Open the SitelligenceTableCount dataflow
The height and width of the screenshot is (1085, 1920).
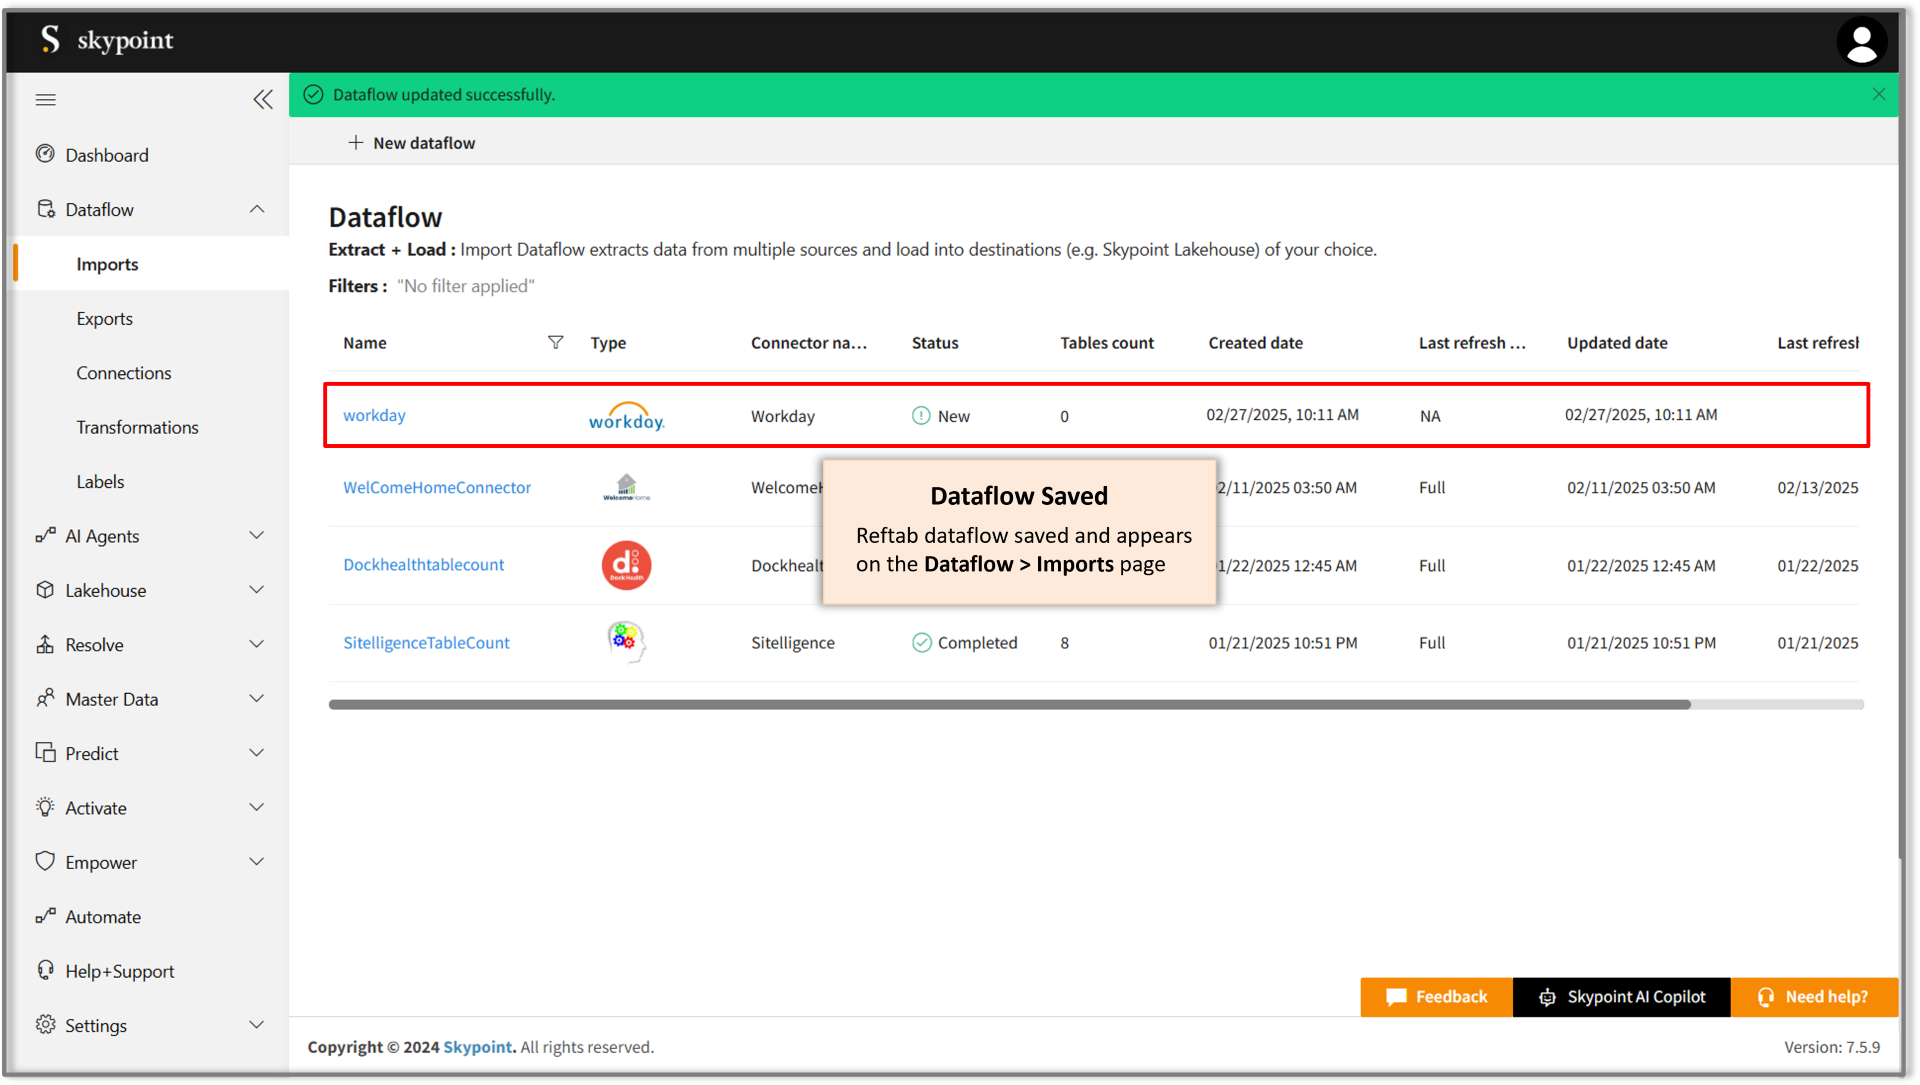click(x=426, y=642)
